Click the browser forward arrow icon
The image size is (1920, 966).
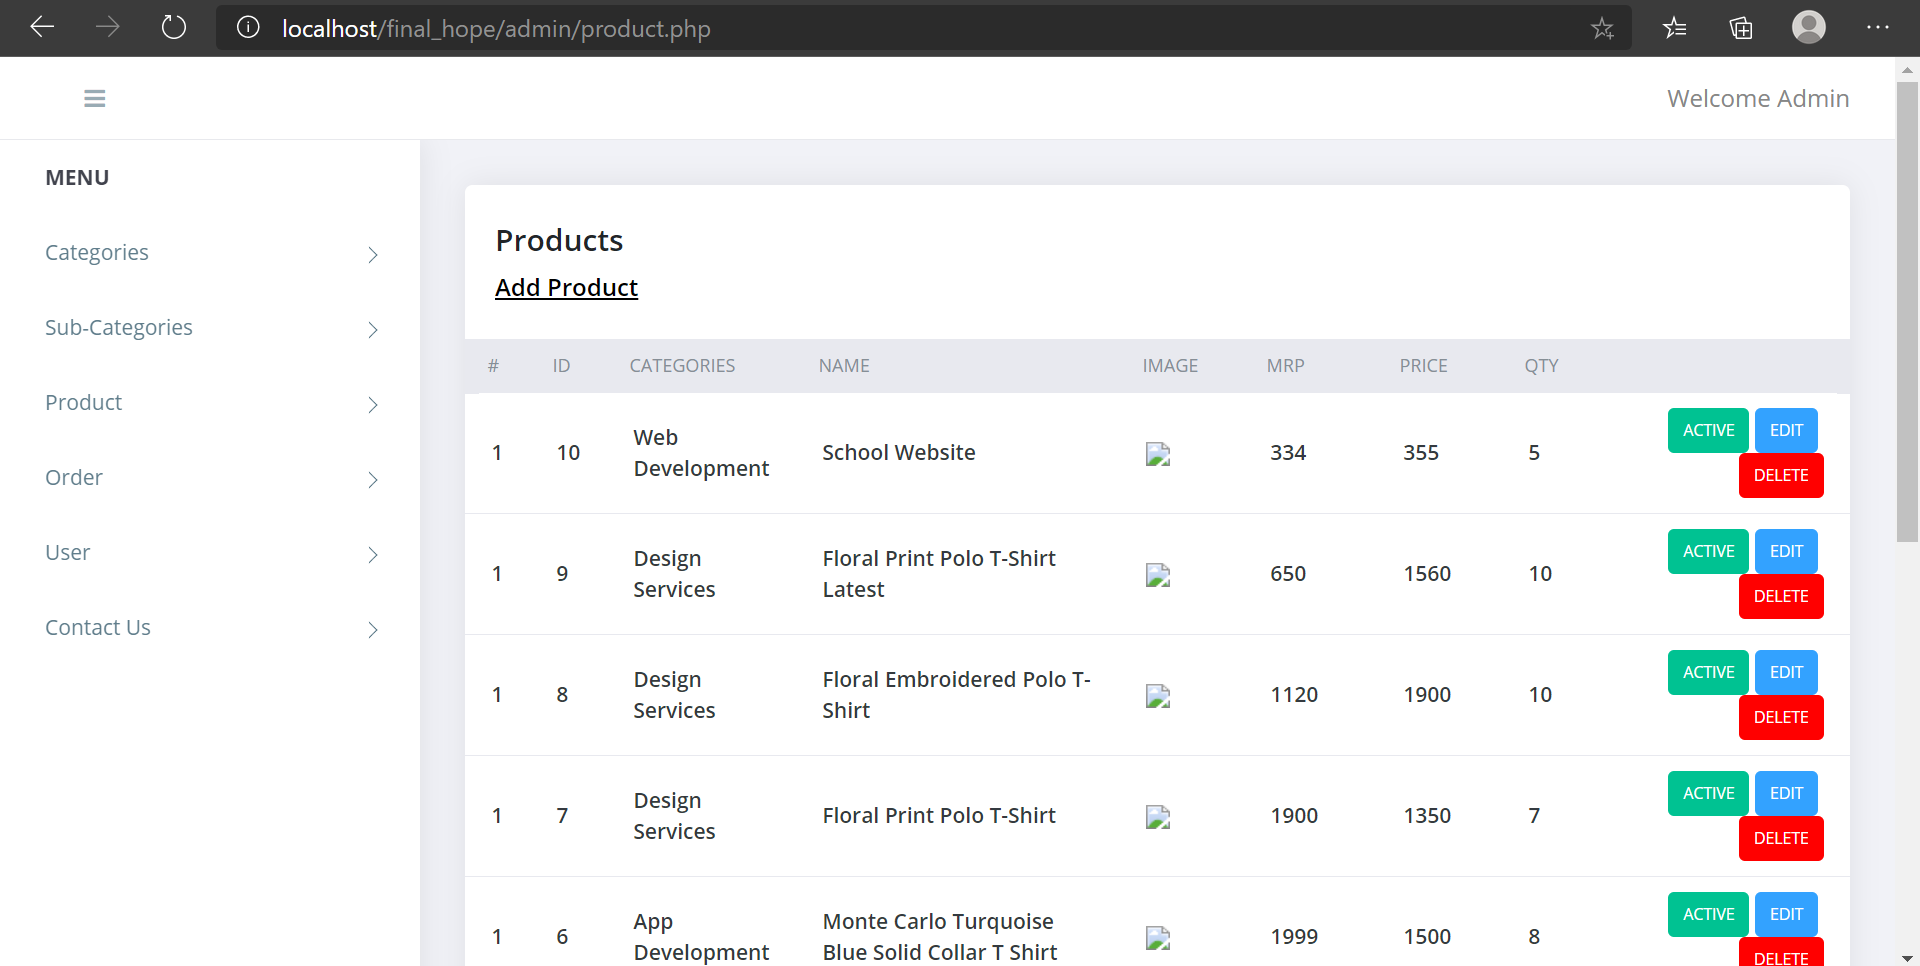pos(107,27)
